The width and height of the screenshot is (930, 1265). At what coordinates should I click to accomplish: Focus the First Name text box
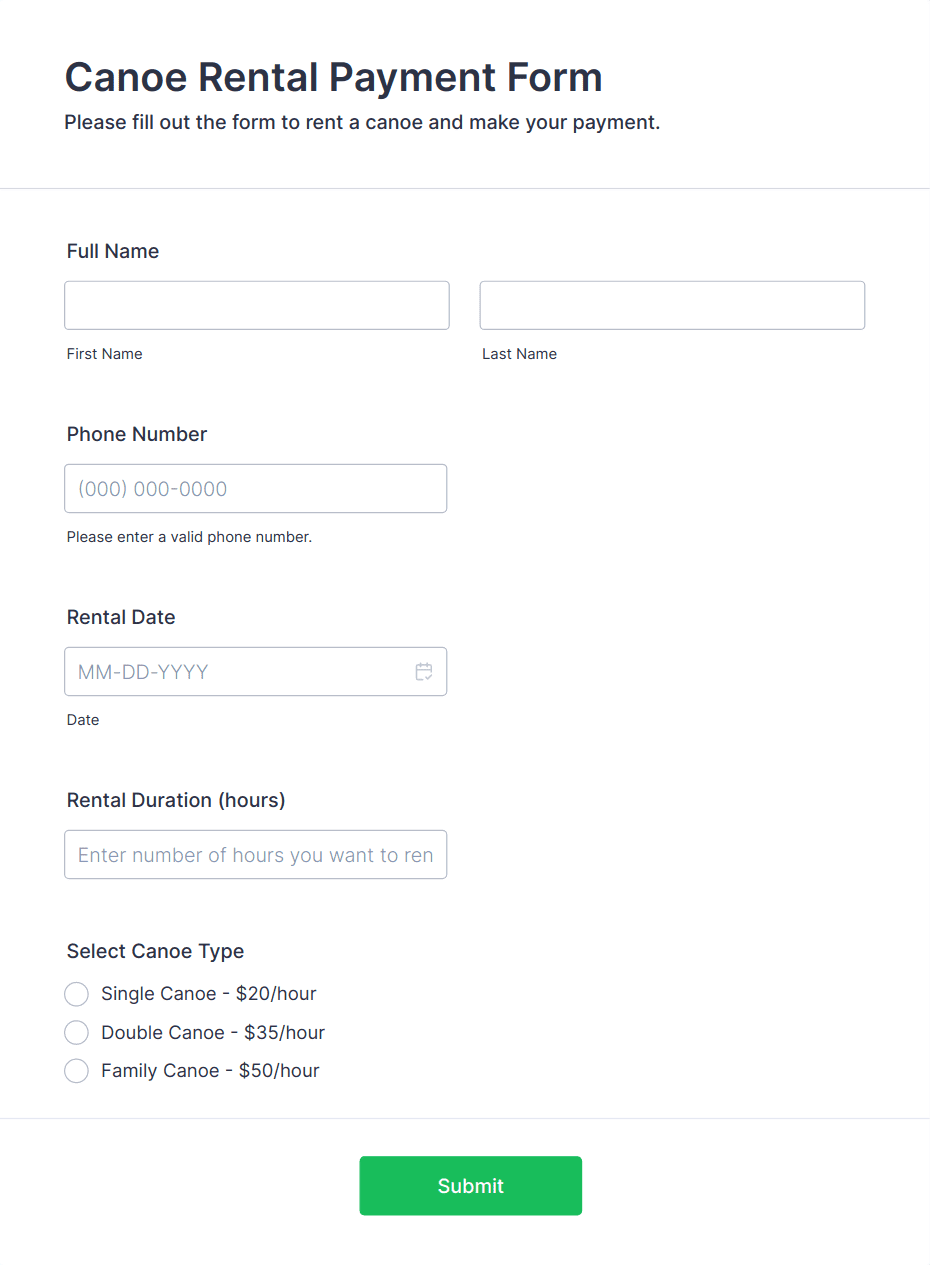point(257,305)
